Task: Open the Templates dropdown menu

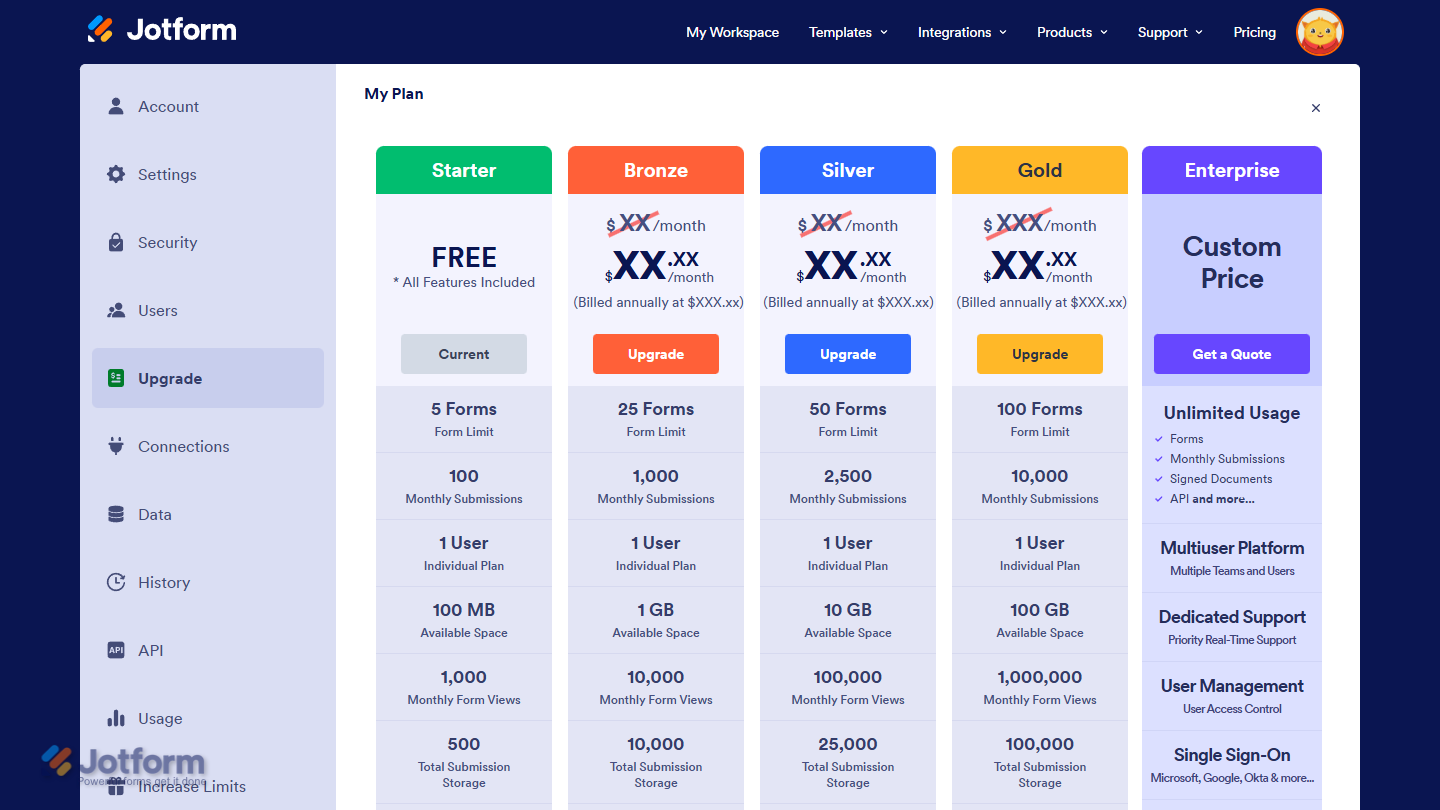Action: 847,32
